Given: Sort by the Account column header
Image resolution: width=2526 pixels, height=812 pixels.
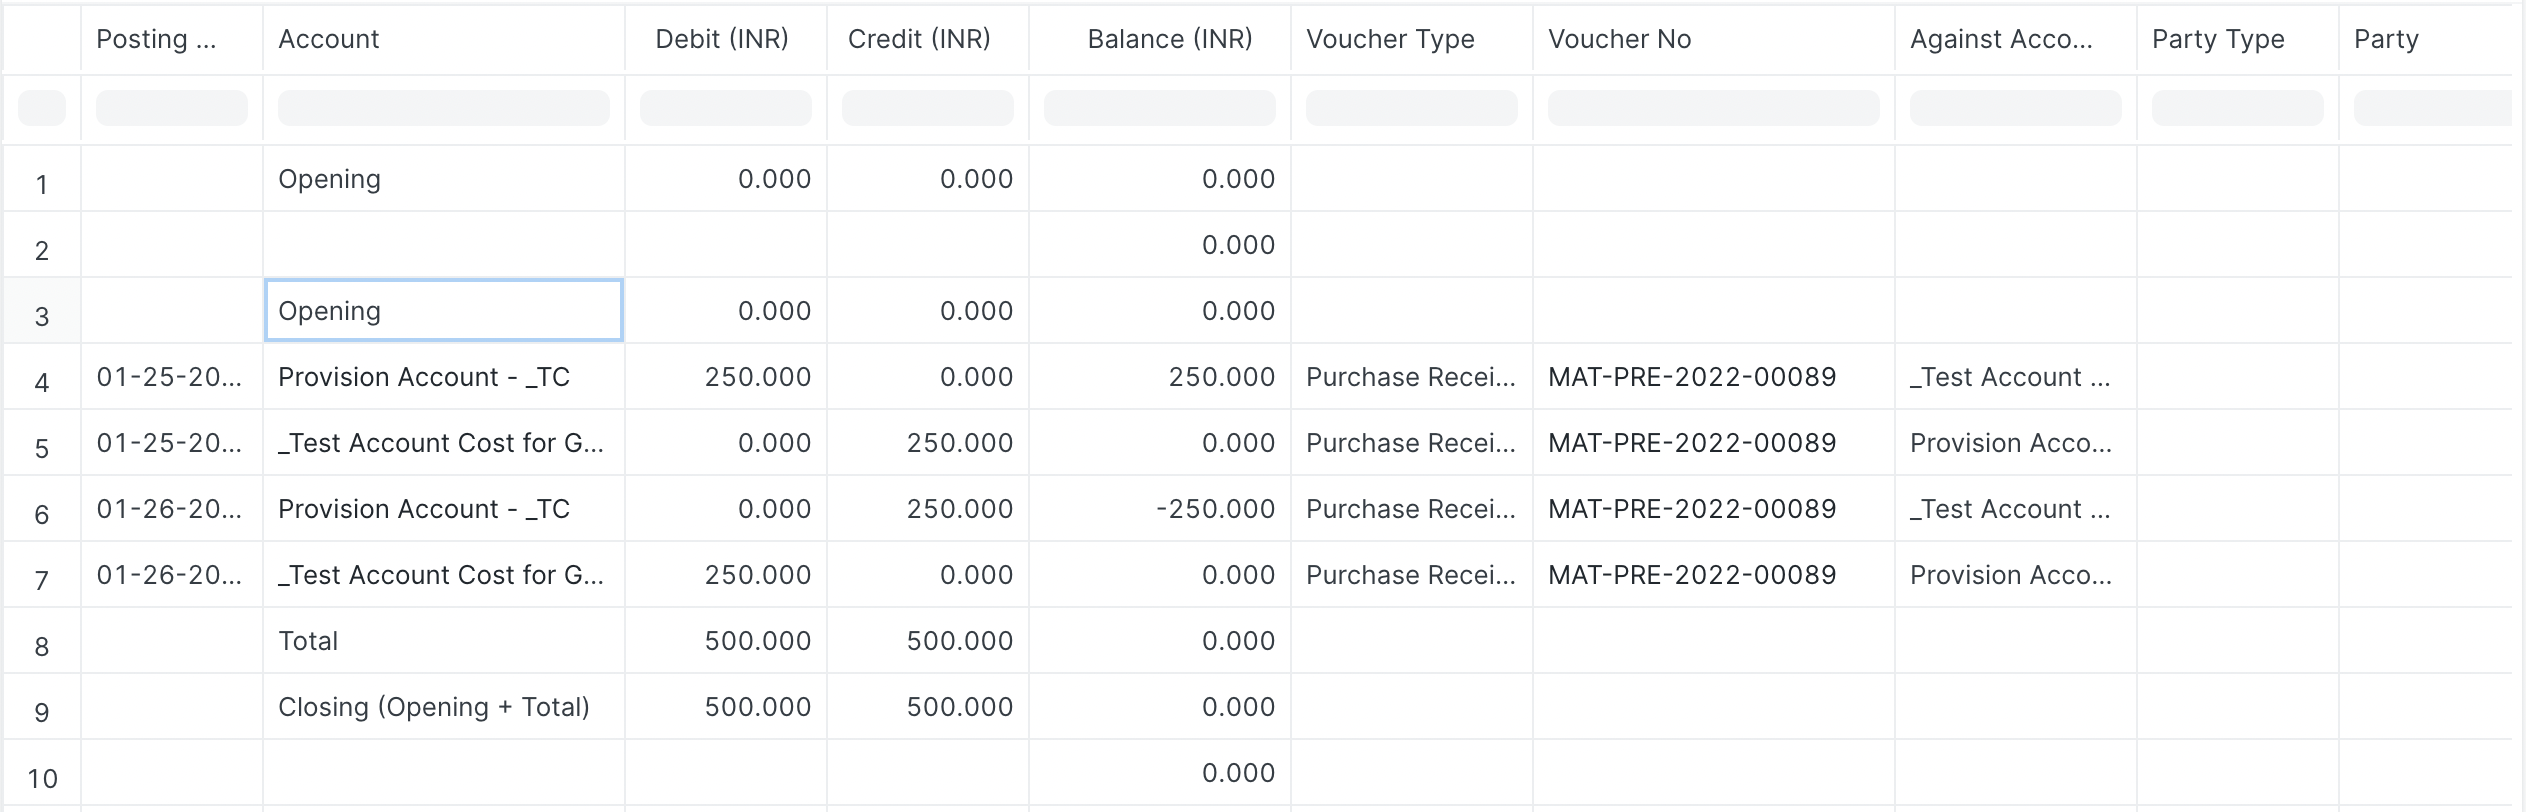Looking at the screenshot, I should (329, 39).
